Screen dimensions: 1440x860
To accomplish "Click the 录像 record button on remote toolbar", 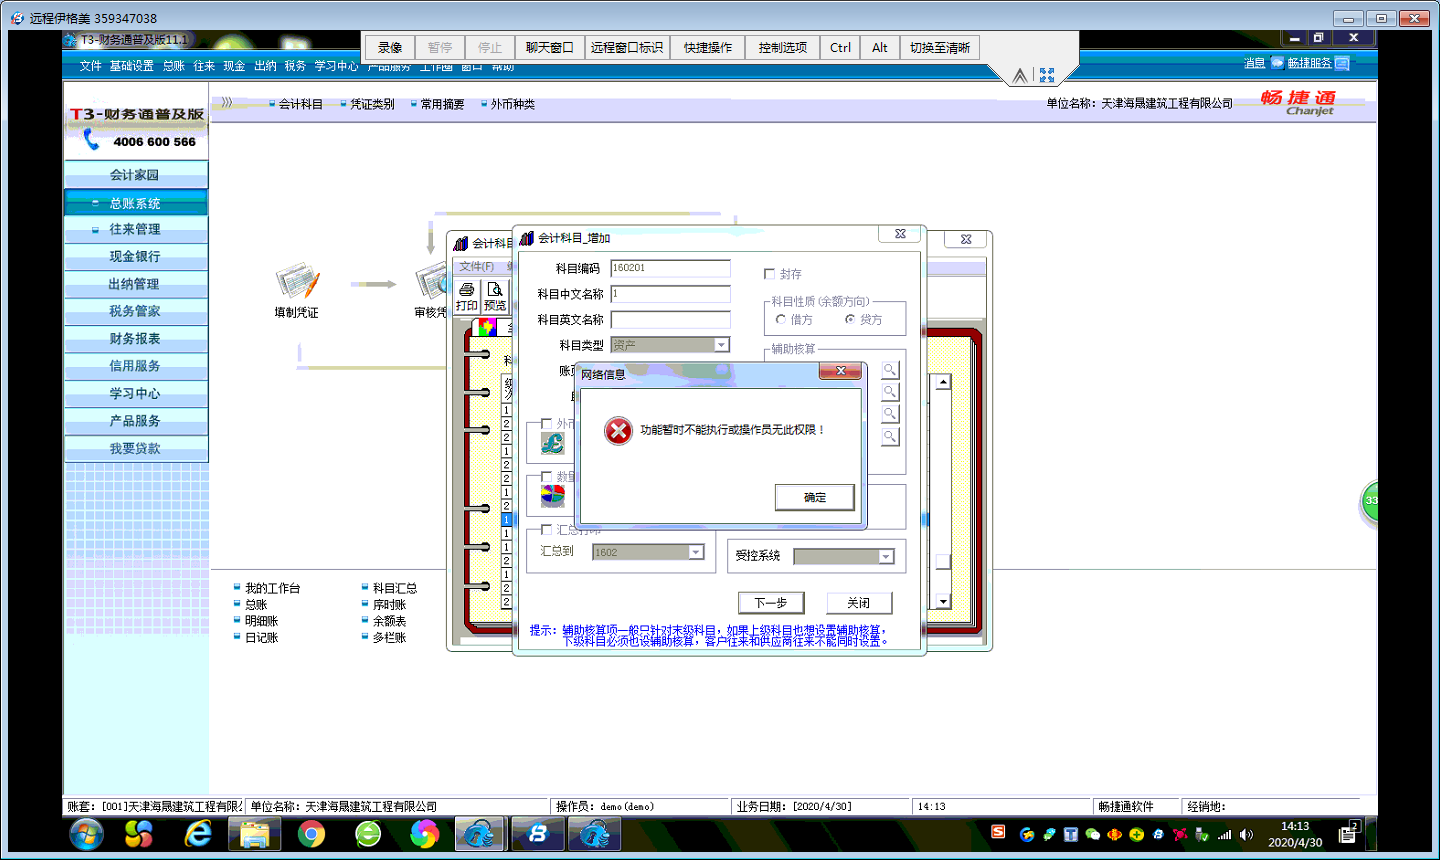I will 390,48.
